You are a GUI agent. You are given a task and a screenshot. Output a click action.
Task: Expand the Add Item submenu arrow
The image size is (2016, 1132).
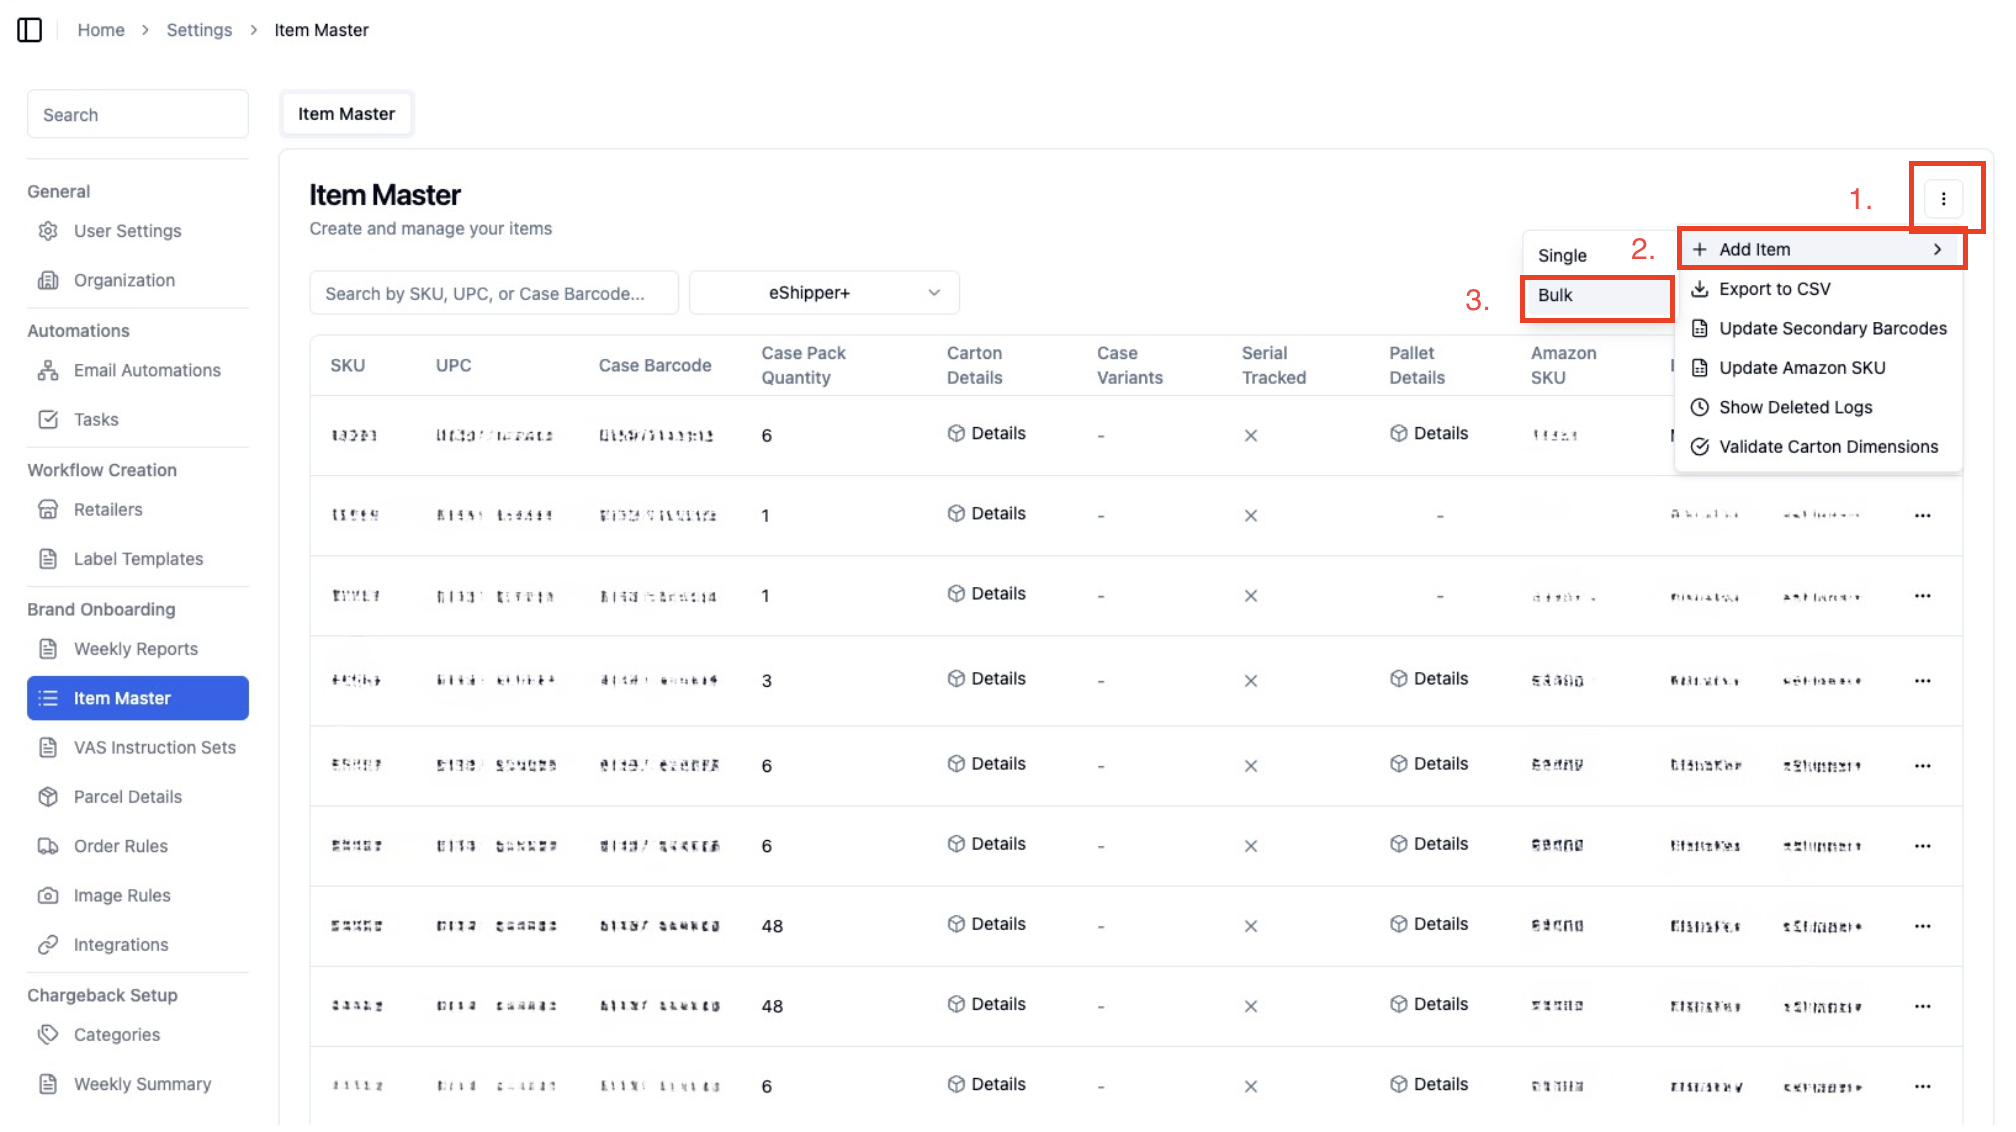pos(1937,250)
